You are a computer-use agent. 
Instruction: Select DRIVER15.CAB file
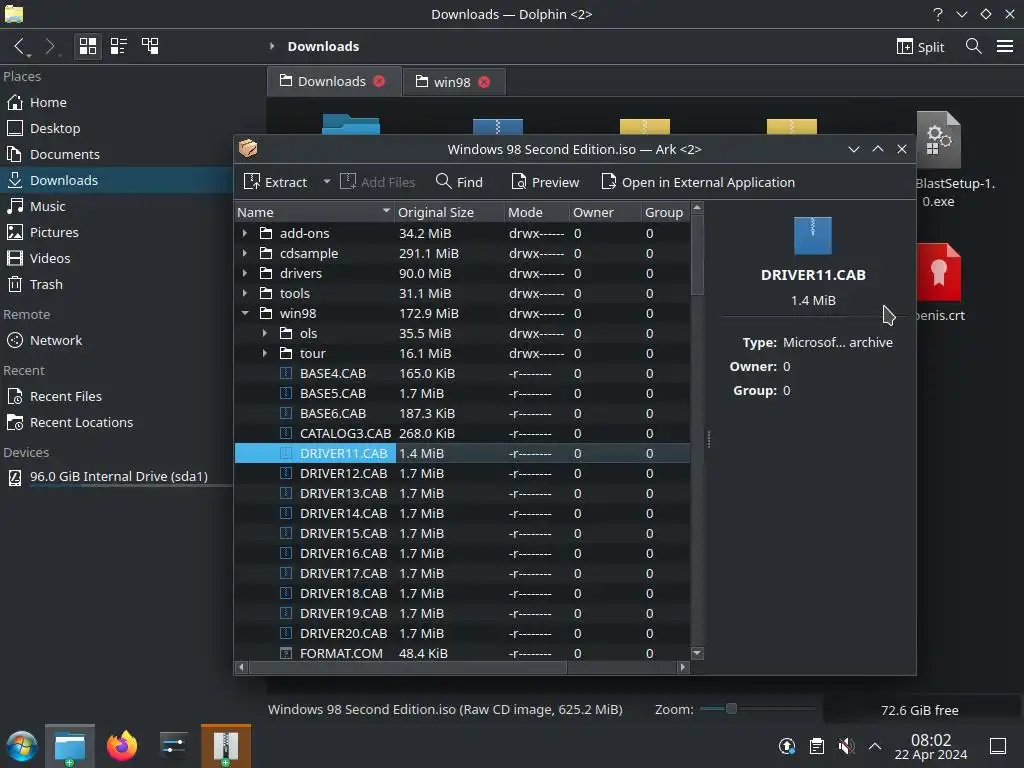coord(462,534)
